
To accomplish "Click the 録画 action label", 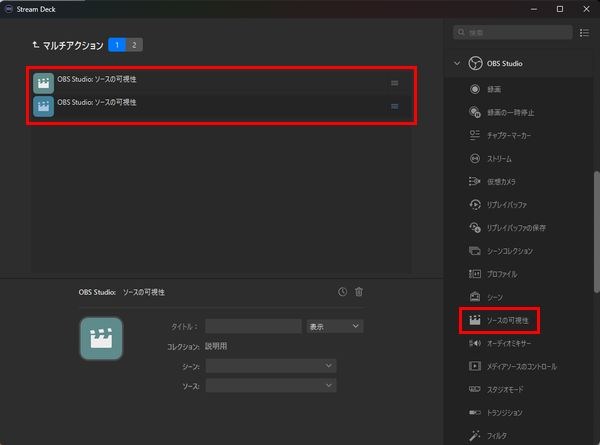I will click(x=494, y=90).
